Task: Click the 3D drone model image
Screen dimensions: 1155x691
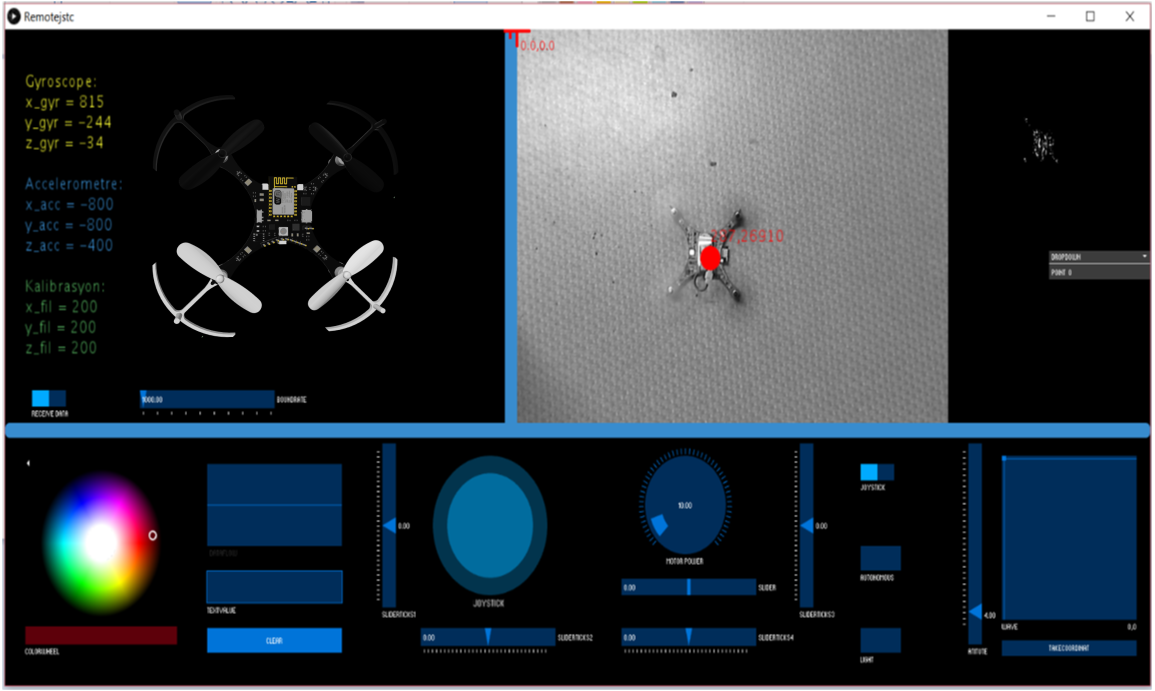Action: coord(275,216)
